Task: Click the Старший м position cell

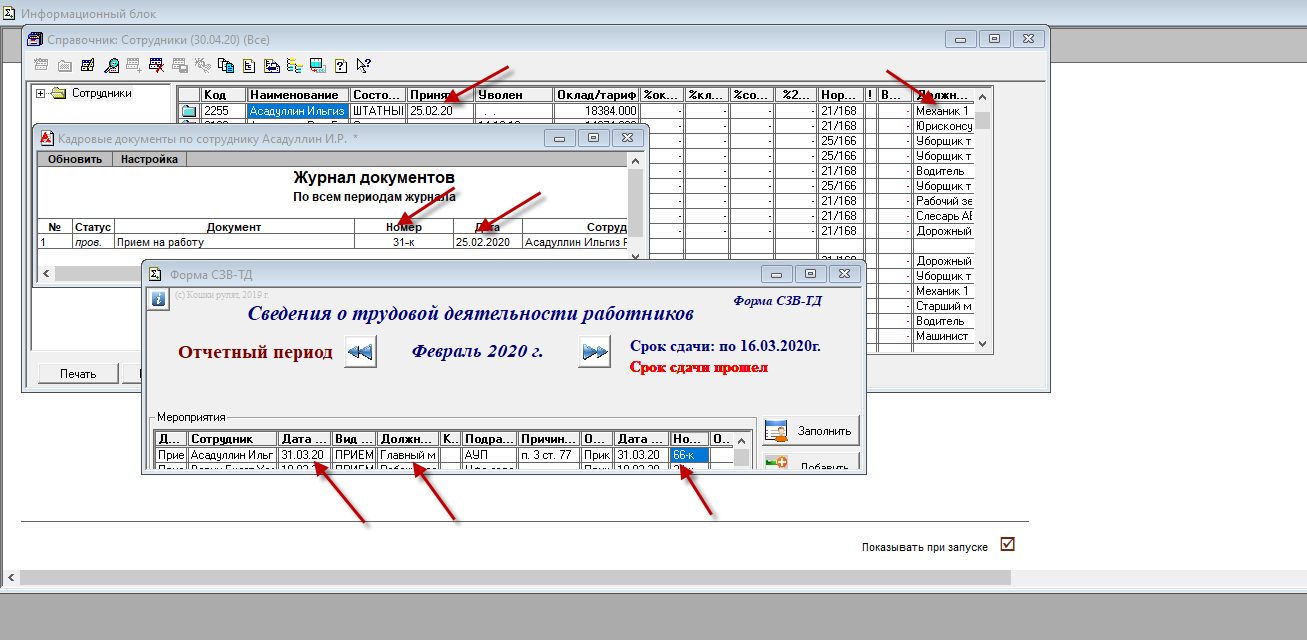Action: [944, 306]
